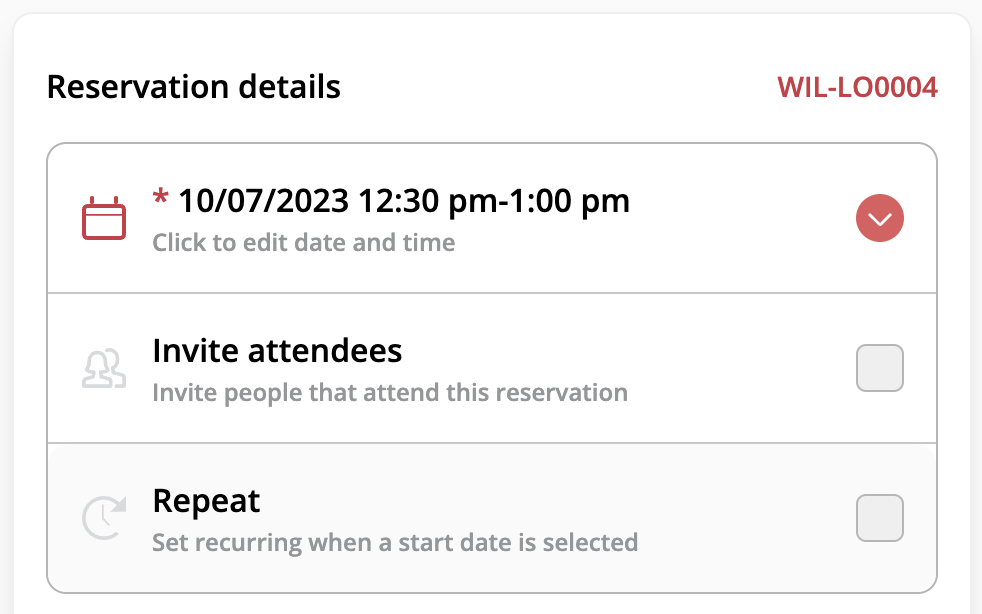Click the Repeat clock arrow icon
The width and height of the screenshot is (982, 614).
pyautogui.click(x=104, y=518)
